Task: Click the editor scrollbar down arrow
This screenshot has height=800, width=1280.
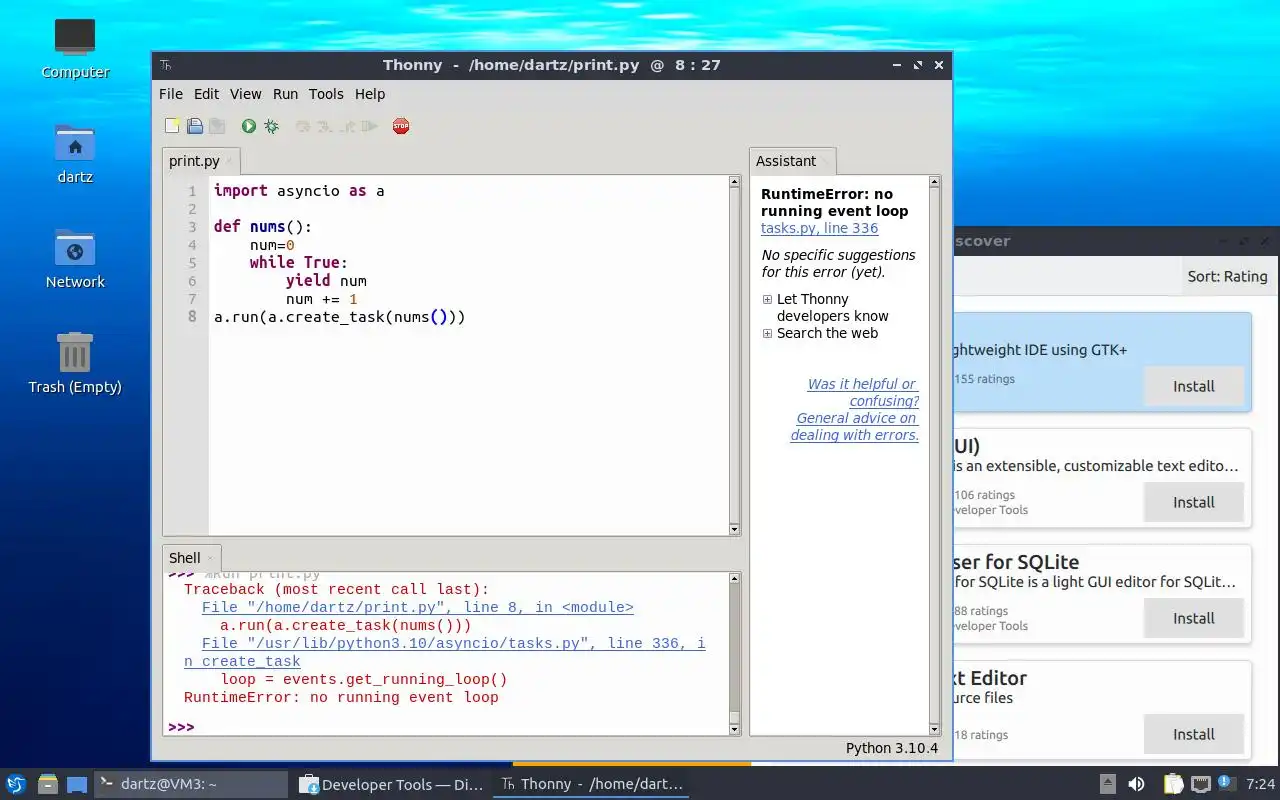Action: (734, 529)
